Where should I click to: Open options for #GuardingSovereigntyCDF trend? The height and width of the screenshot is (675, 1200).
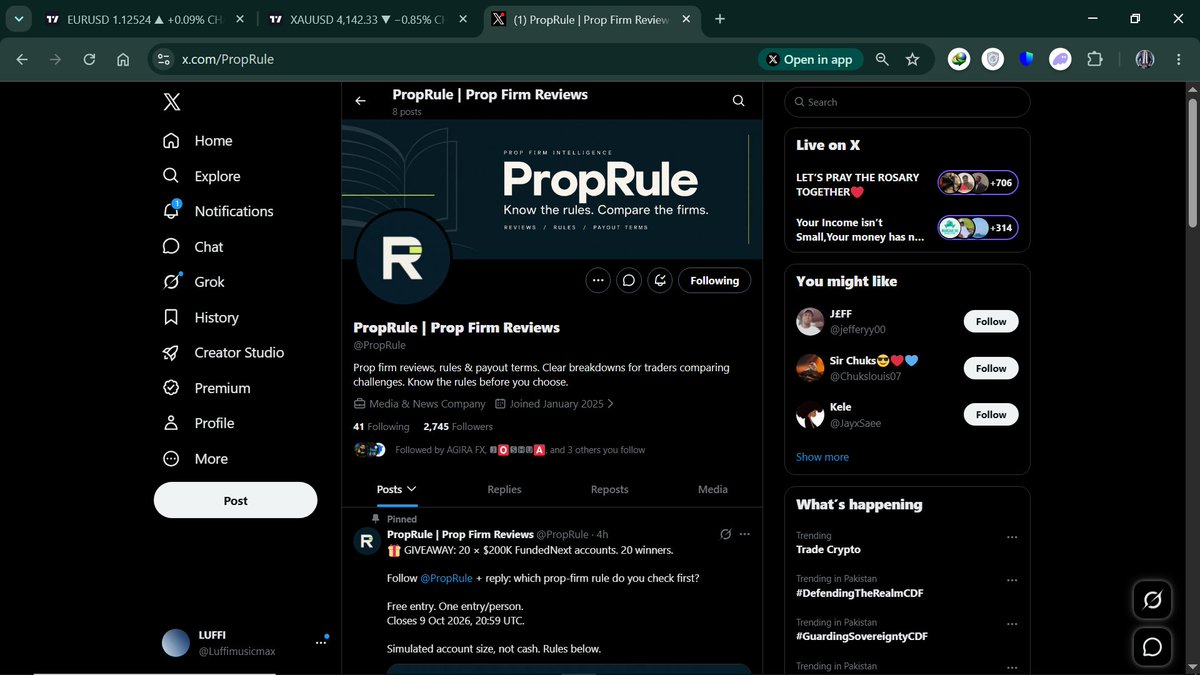pyautogui.click(x=1012, y=623)
